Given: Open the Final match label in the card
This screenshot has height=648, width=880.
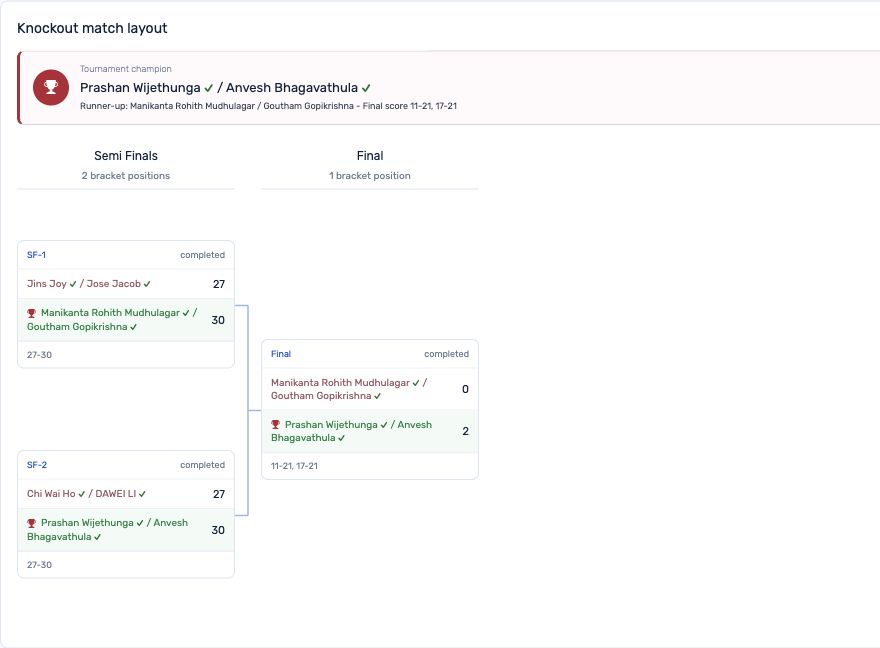Looking at the screenshot, I should click(281, 354).
